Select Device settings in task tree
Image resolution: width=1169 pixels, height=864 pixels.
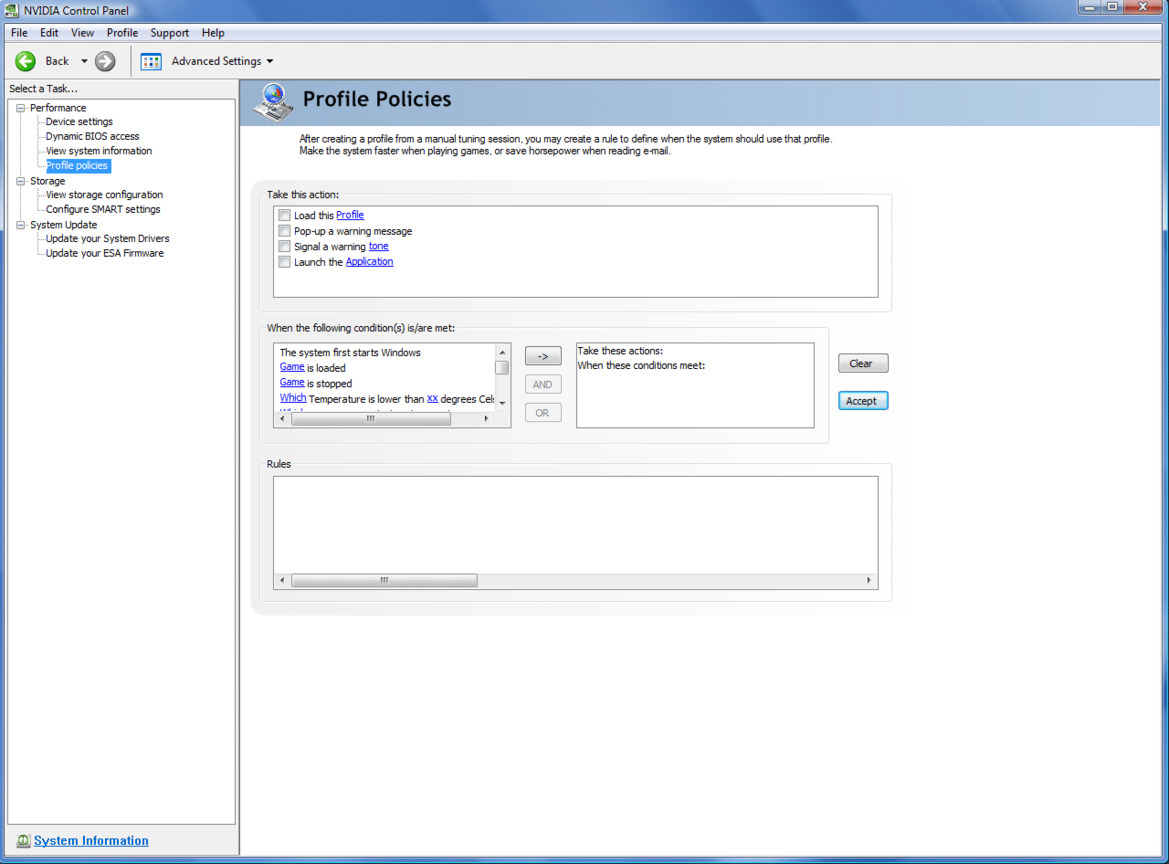tap(79, 122)
